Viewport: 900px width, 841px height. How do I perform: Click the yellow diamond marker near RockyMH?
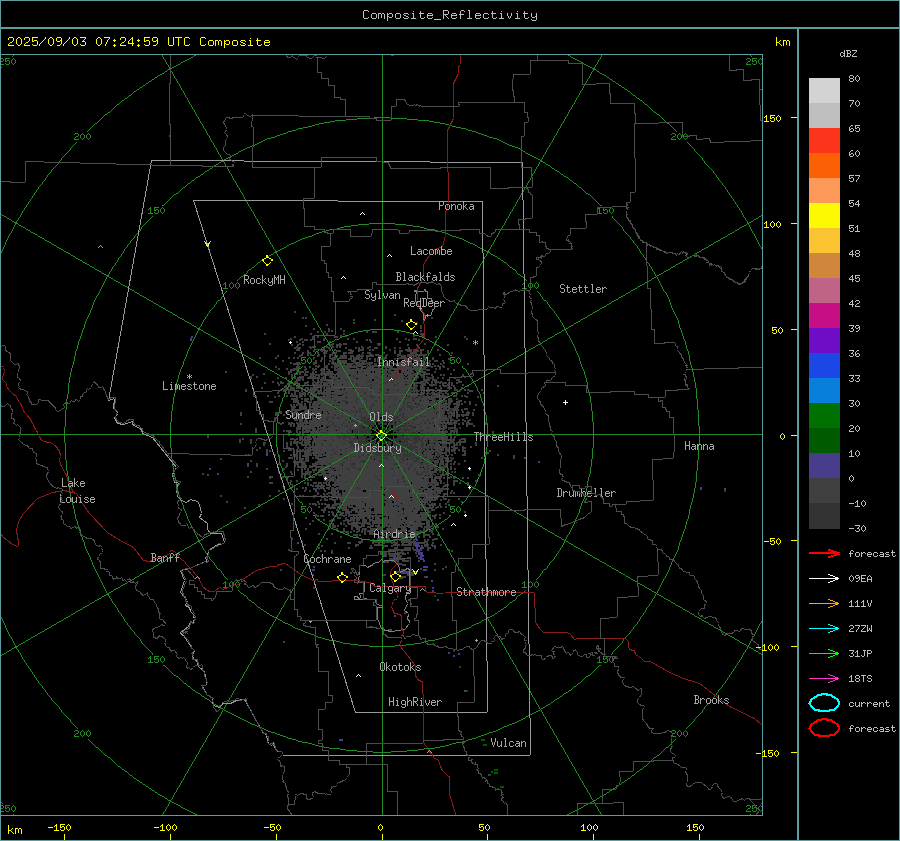click(x=267, y=261)
